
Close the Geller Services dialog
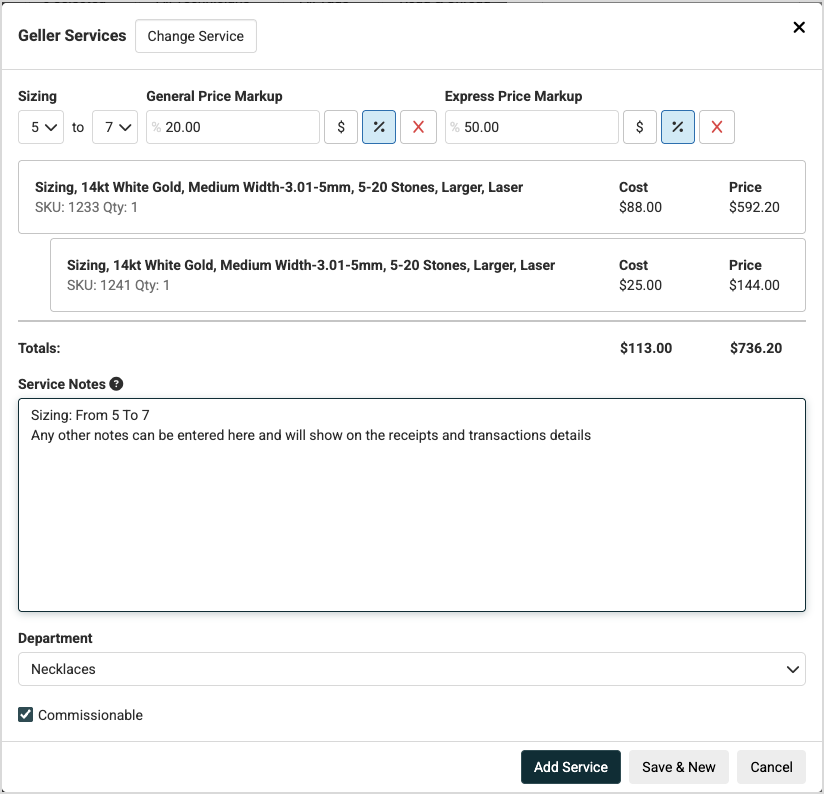coord(799,27)
